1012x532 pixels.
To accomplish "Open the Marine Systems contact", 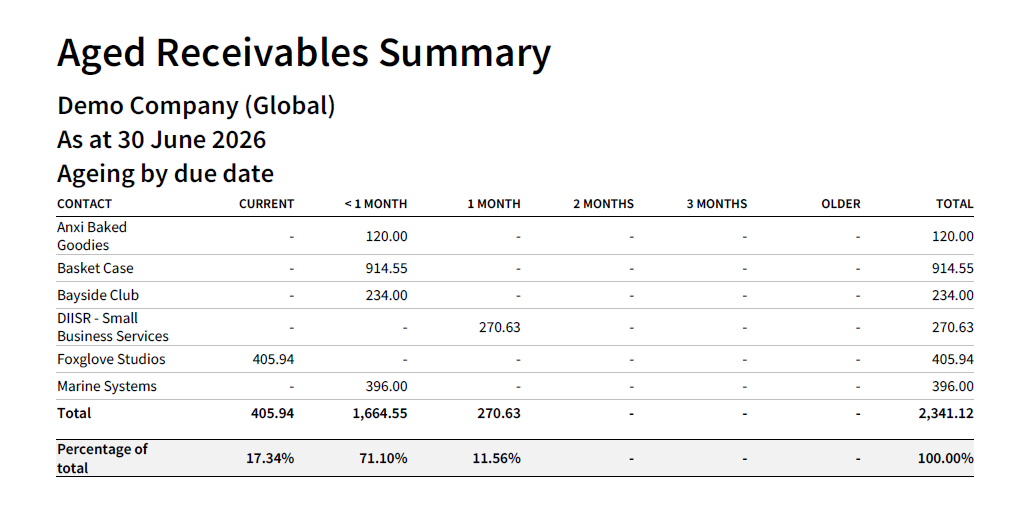I will pyautogui.click(x=106, y=386).
